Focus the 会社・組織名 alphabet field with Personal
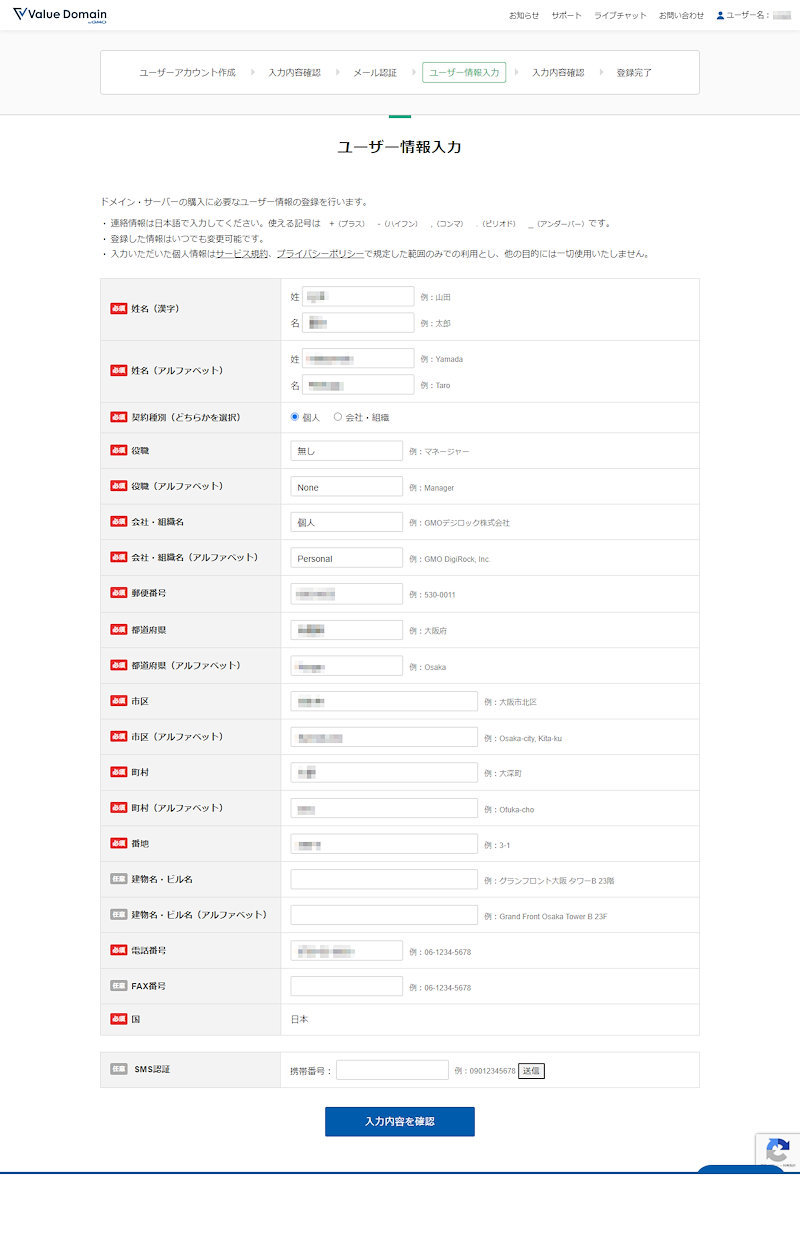 click(x=346, y=558)
